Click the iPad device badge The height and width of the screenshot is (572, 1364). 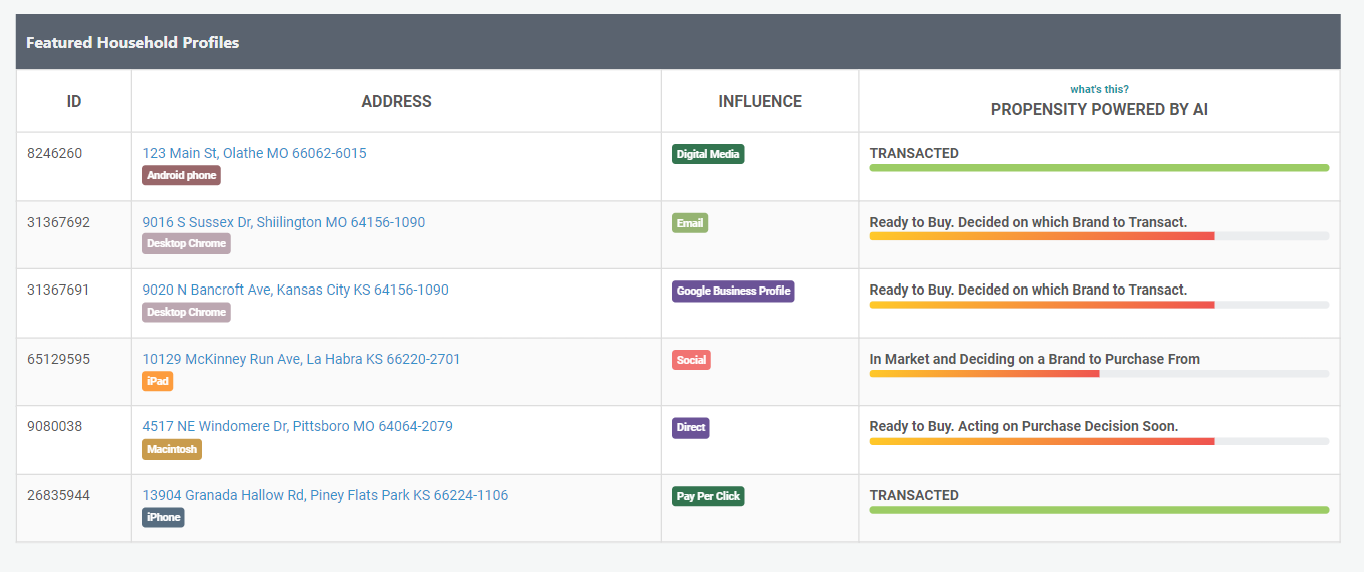click(x=158, y=381)
